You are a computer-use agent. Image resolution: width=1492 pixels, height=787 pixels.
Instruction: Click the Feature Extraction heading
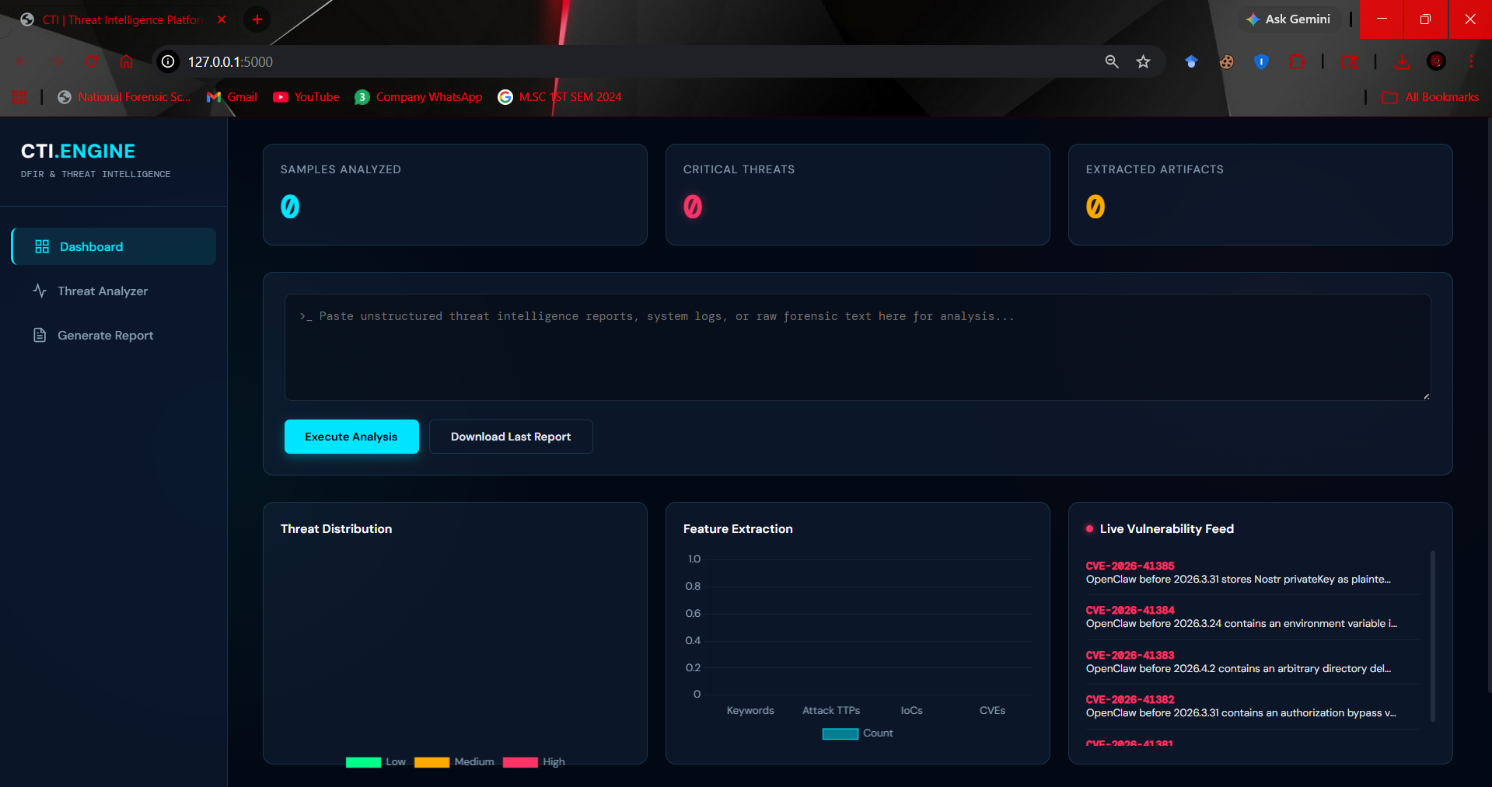(738, 529)
